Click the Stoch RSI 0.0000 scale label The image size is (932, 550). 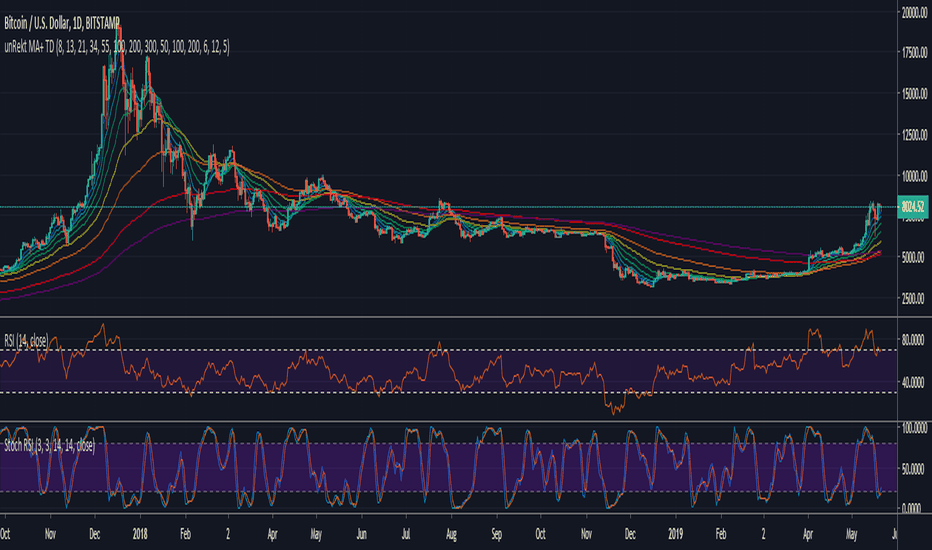click(912, 508)
